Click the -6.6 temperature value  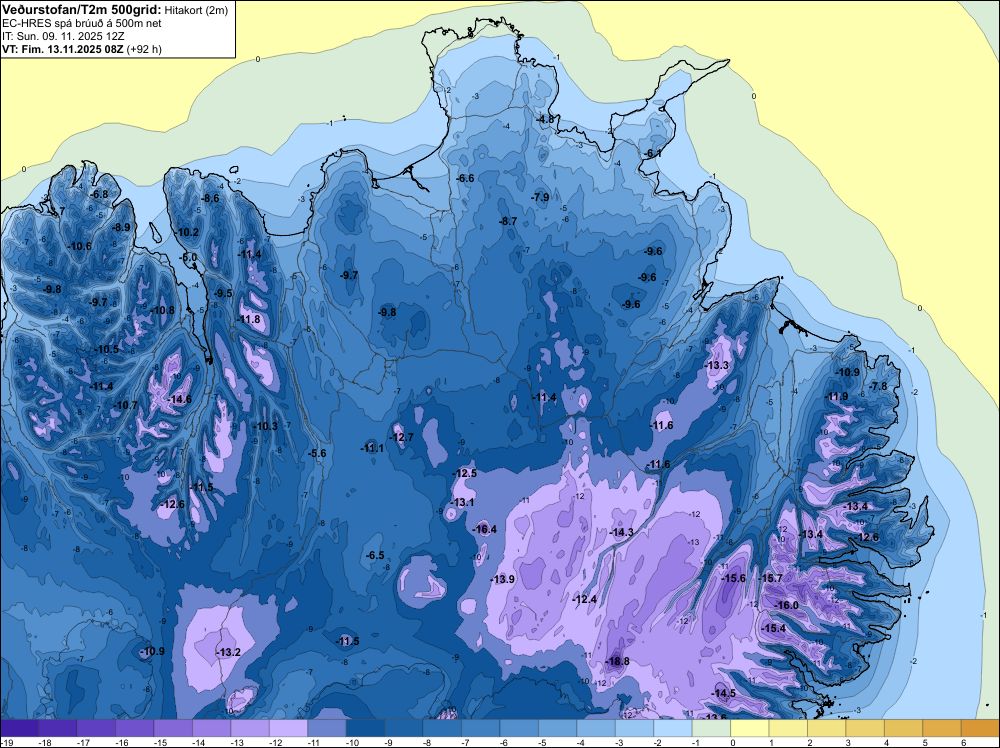(465, 178)
